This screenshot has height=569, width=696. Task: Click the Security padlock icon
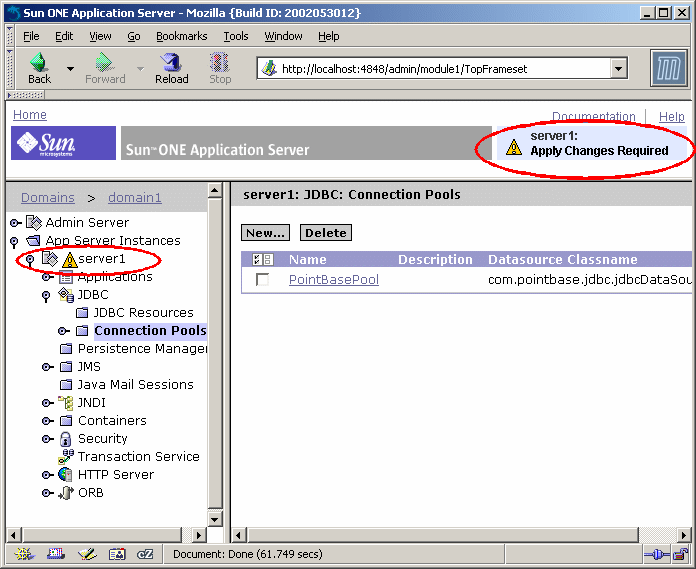click(66, 439)
